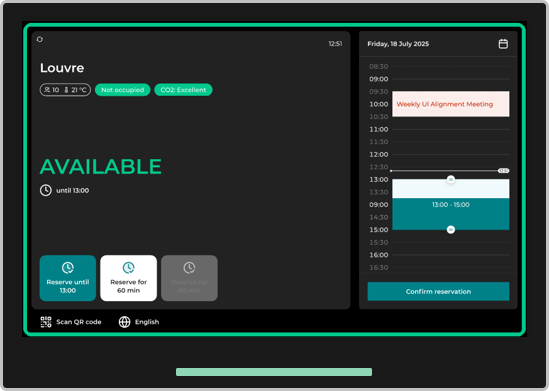This screenshot has width=549, height=391.
Task: Click the 16:00 time slot label
Action: tap(378, 255)
